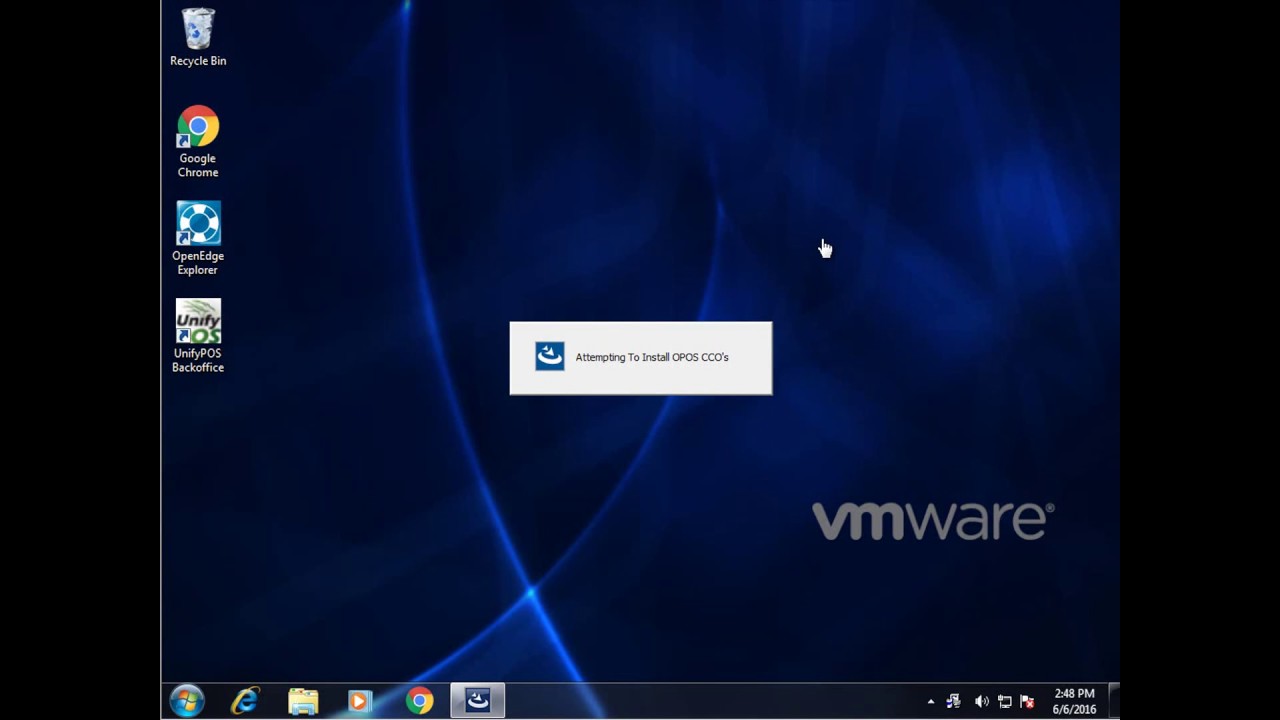Open Windows Media Player from the taskbar

(x=360, y=701)
